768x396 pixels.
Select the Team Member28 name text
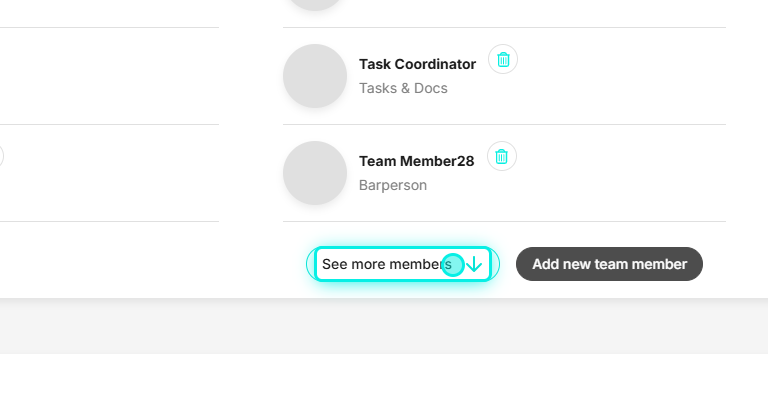[x=416, y=161]
